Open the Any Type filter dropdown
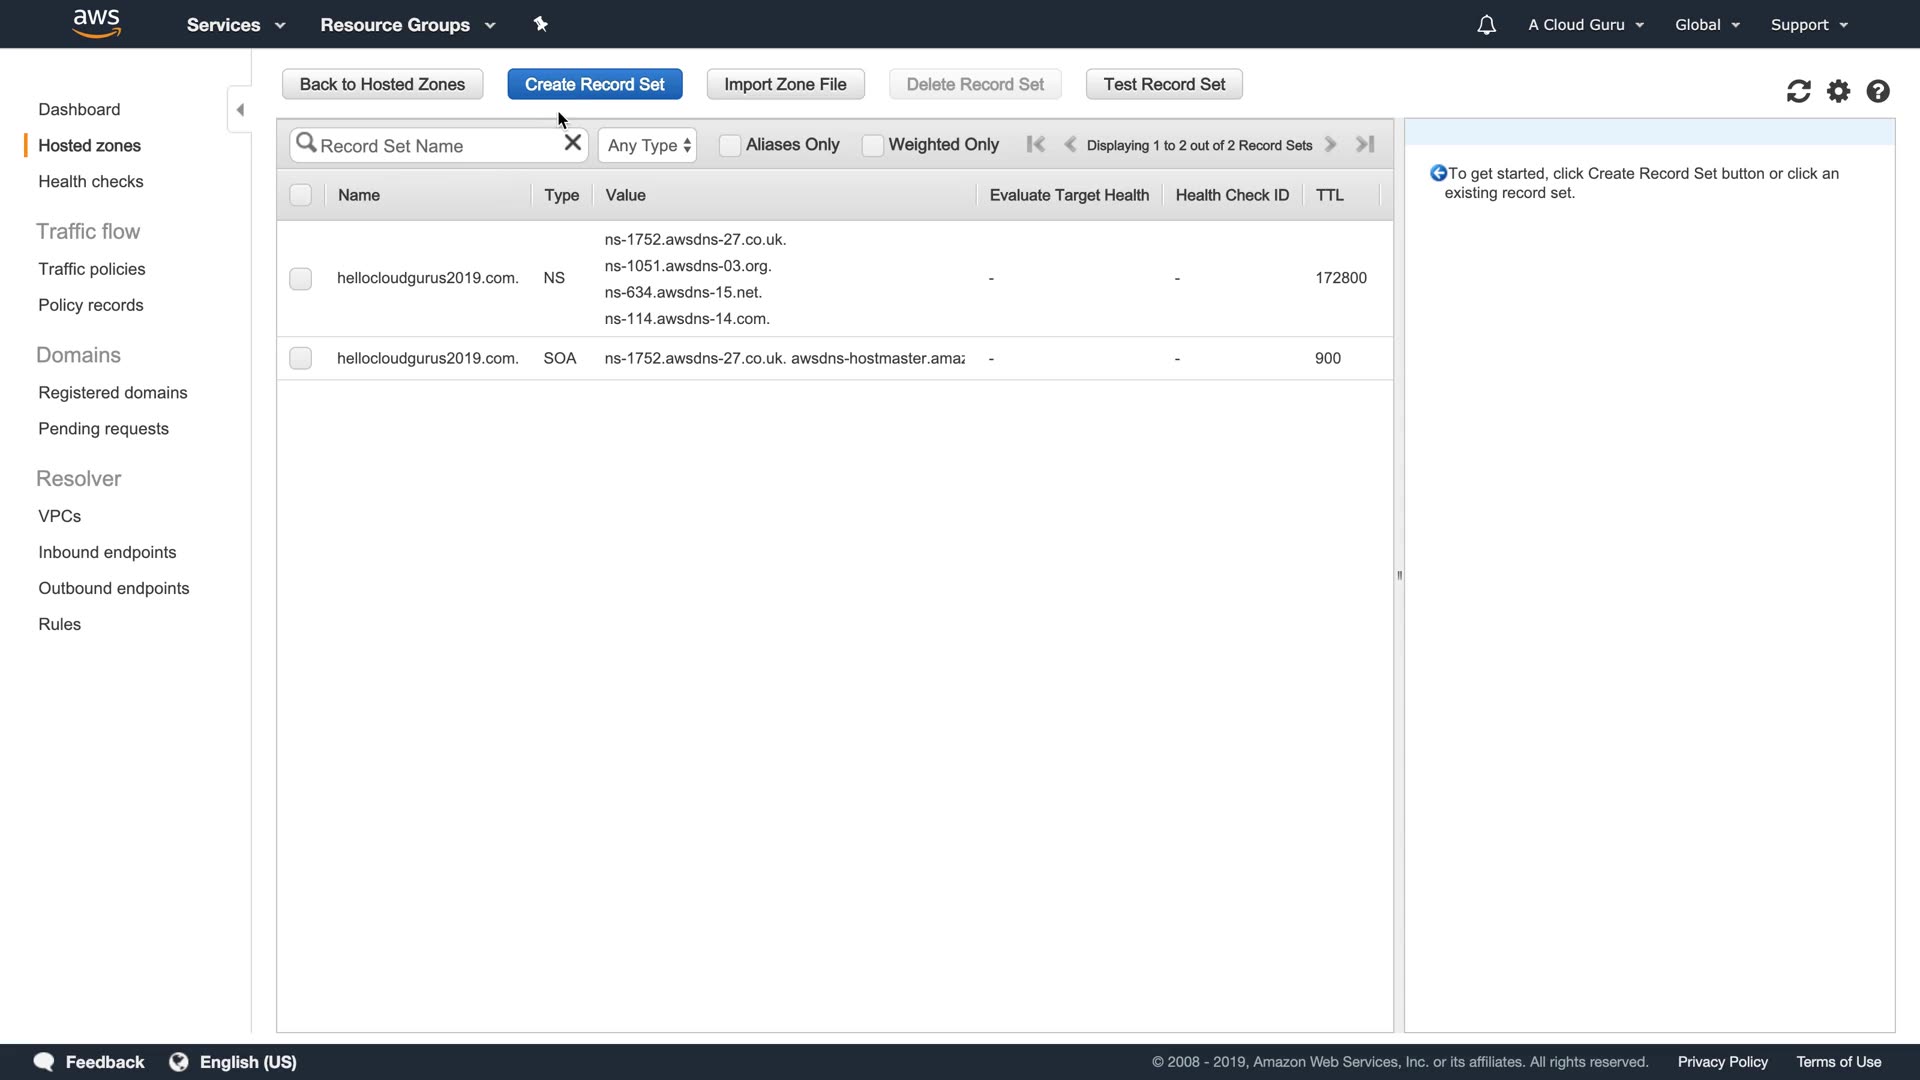Image resolution: width=1920 pixels, height=1080 pixels. (x=648, y=145)
